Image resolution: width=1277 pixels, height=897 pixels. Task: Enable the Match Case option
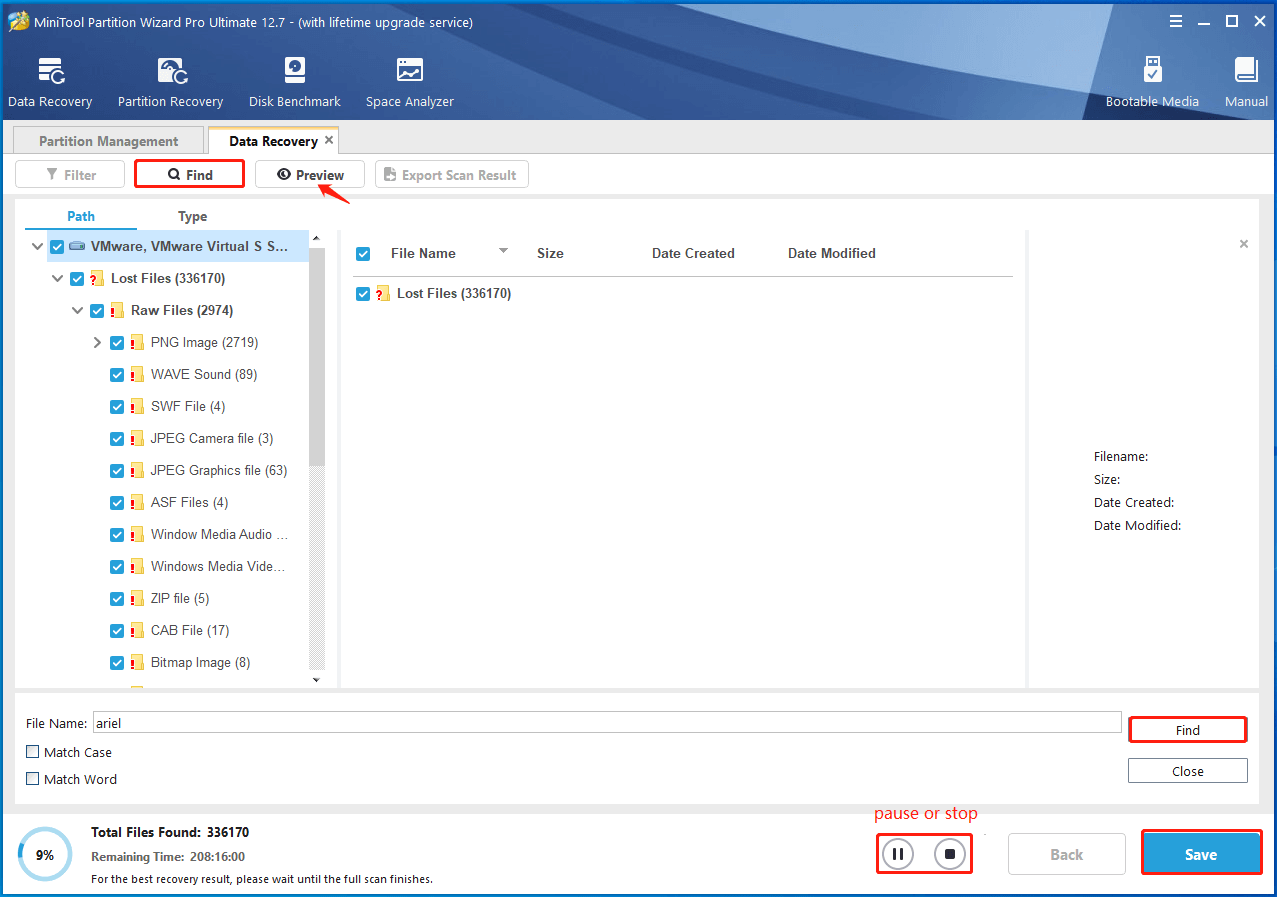click(33, 752)
